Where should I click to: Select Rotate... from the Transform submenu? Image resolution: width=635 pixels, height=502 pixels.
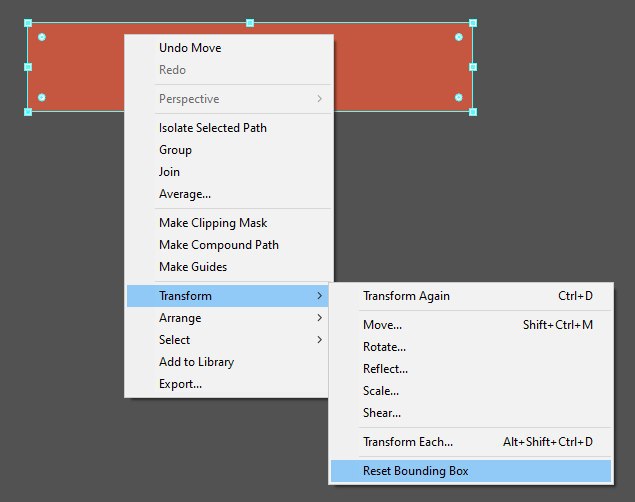point(471,347)
